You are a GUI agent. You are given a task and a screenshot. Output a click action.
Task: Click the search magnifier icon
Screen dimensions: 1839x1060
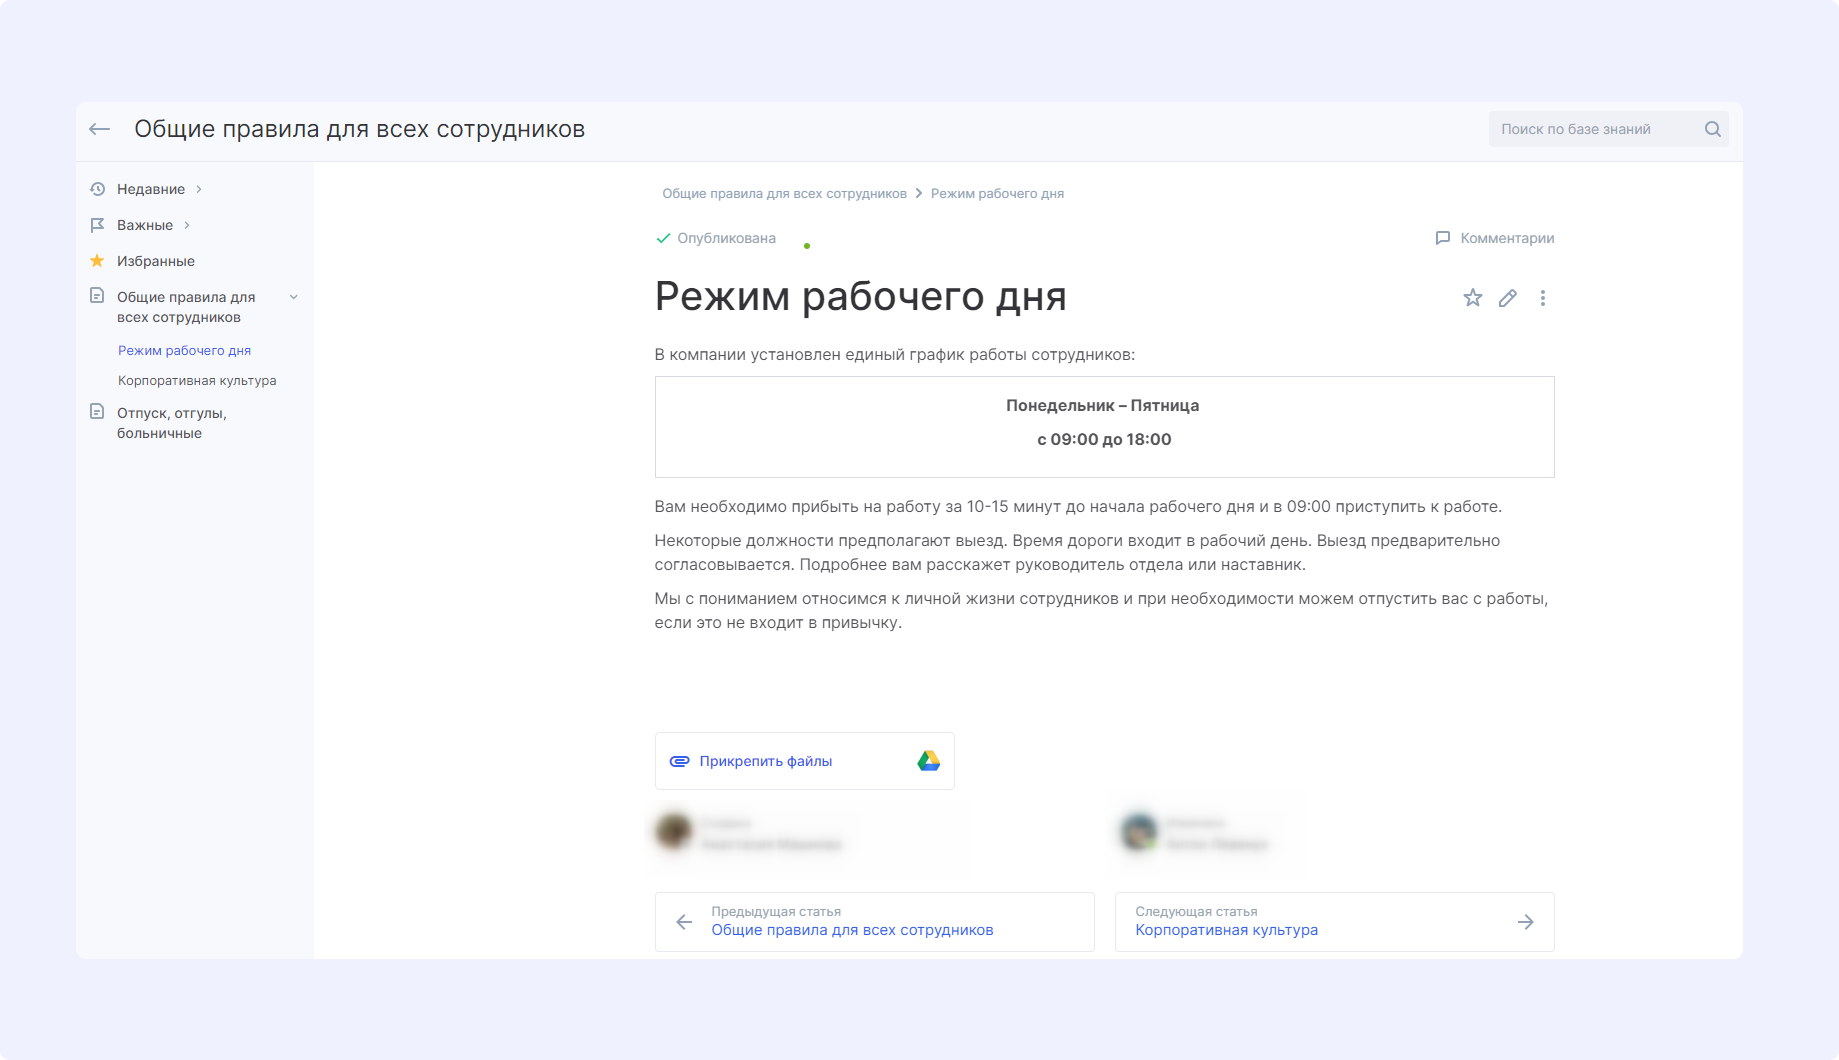click(1712, 129)
